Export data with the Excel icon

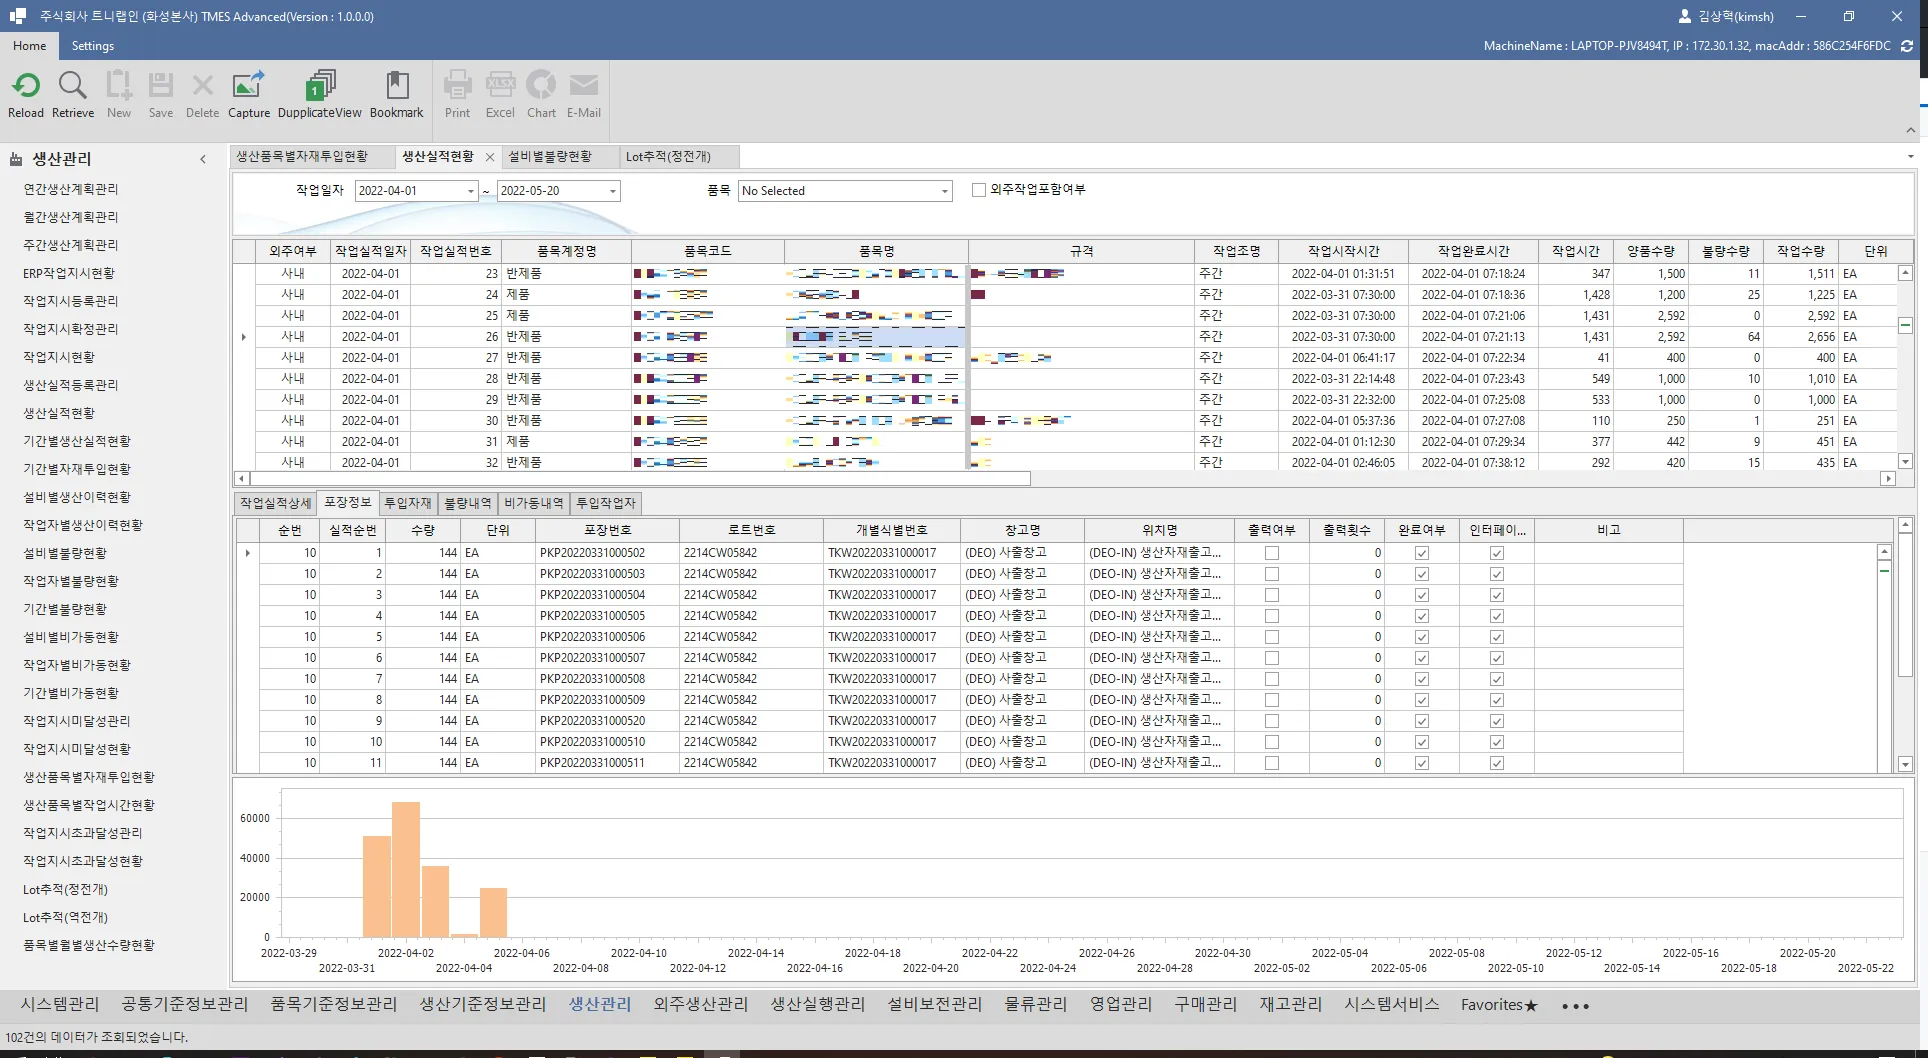point(500,86)
